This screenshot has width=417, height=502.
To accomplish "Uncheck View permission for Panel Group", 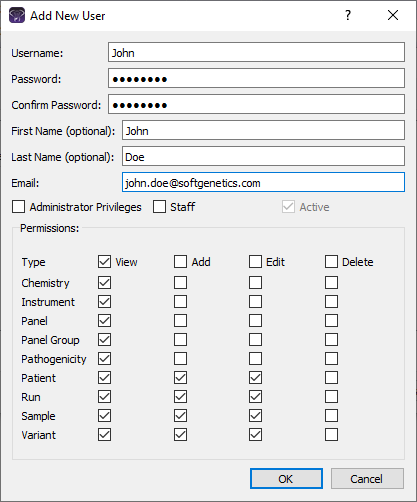I will coord(104,340).
